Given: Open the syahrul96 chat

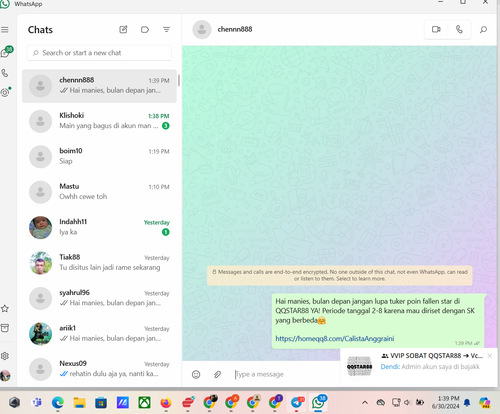Looking at the screenshot, I should pos(99,298).
